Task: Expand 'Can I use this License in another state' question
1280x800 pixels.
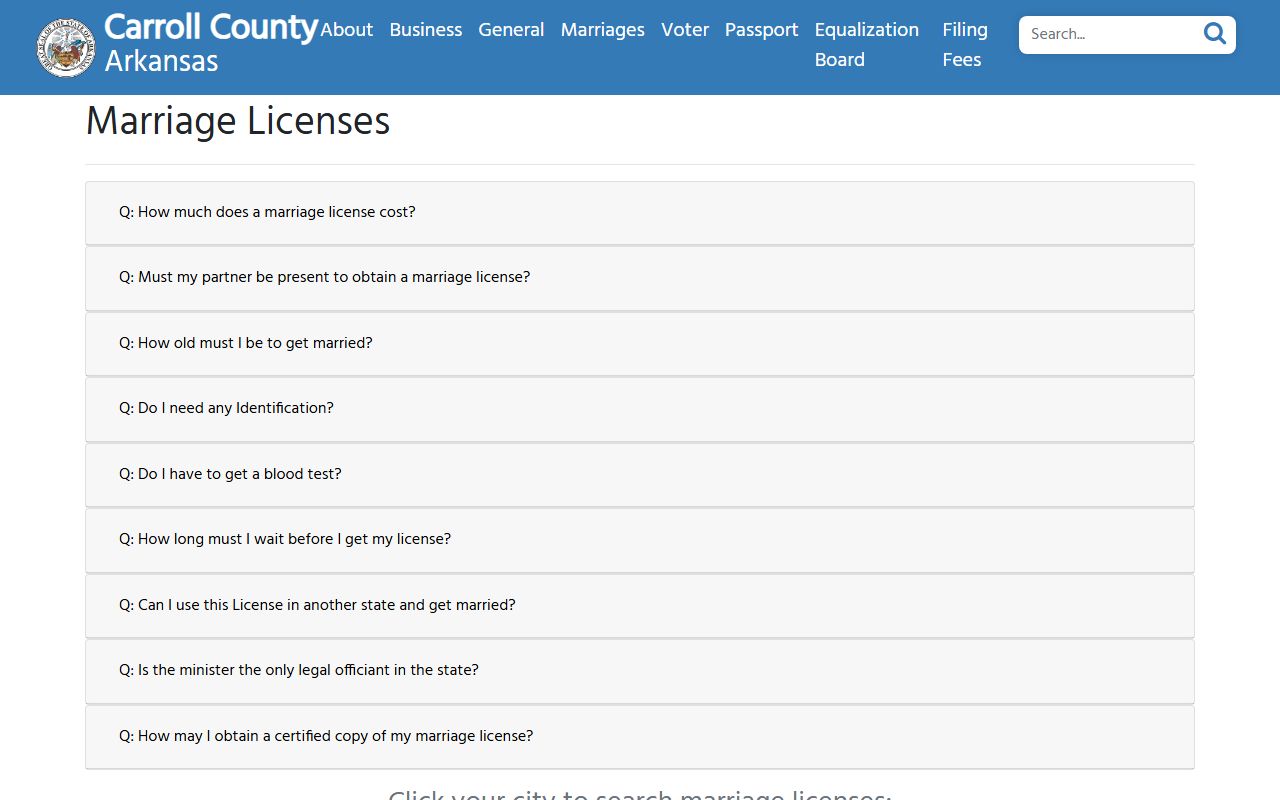Action: (x=640, y=606)
